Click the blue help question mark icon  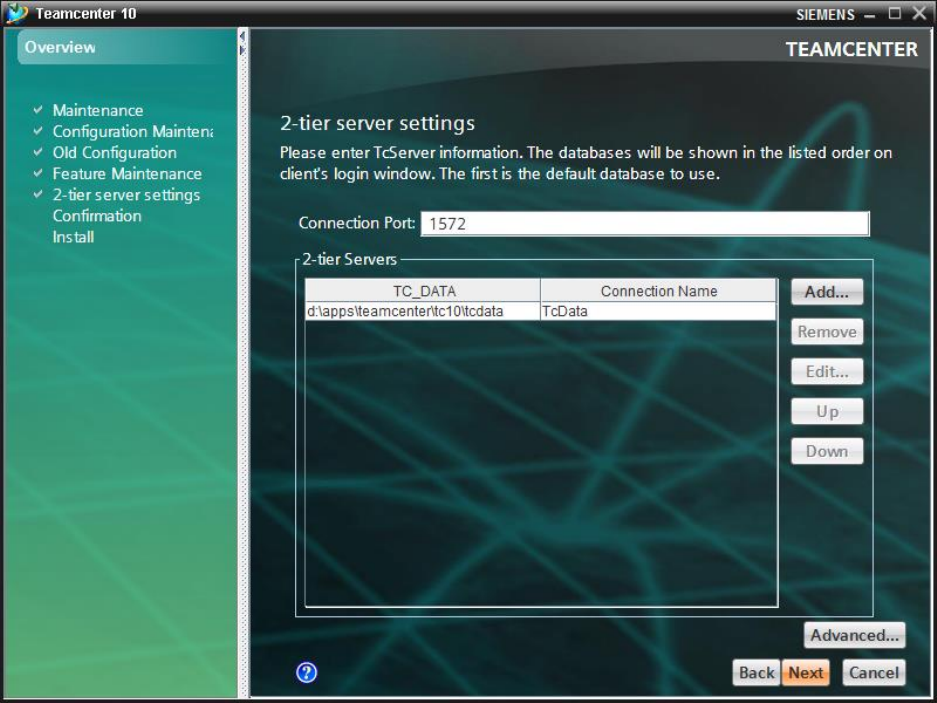click(x=307, y=673)
